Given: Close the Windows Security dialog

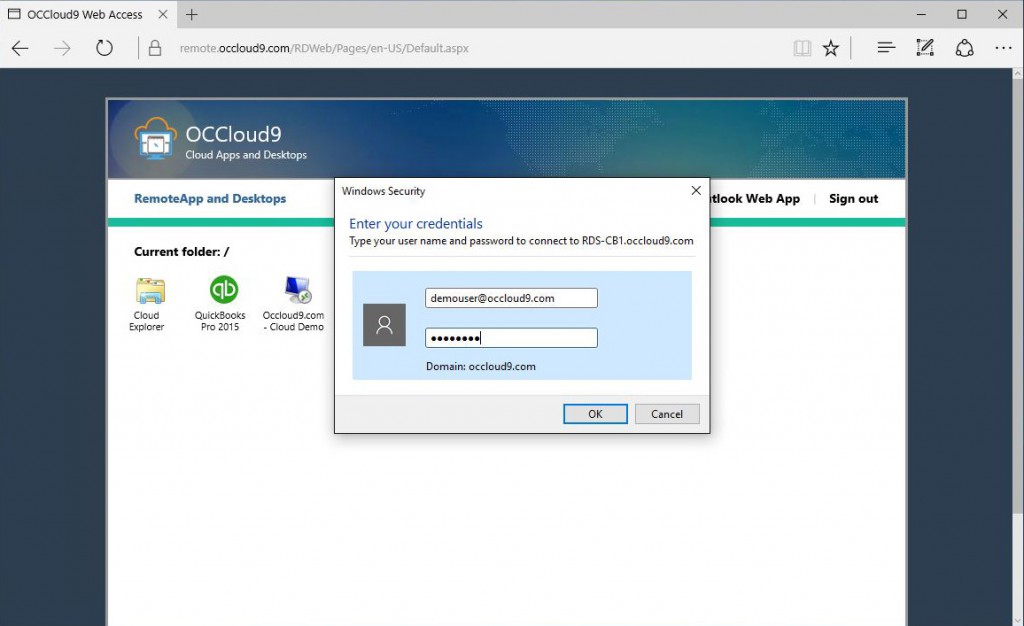Looking at the screenshot, I should pos(696,191).
